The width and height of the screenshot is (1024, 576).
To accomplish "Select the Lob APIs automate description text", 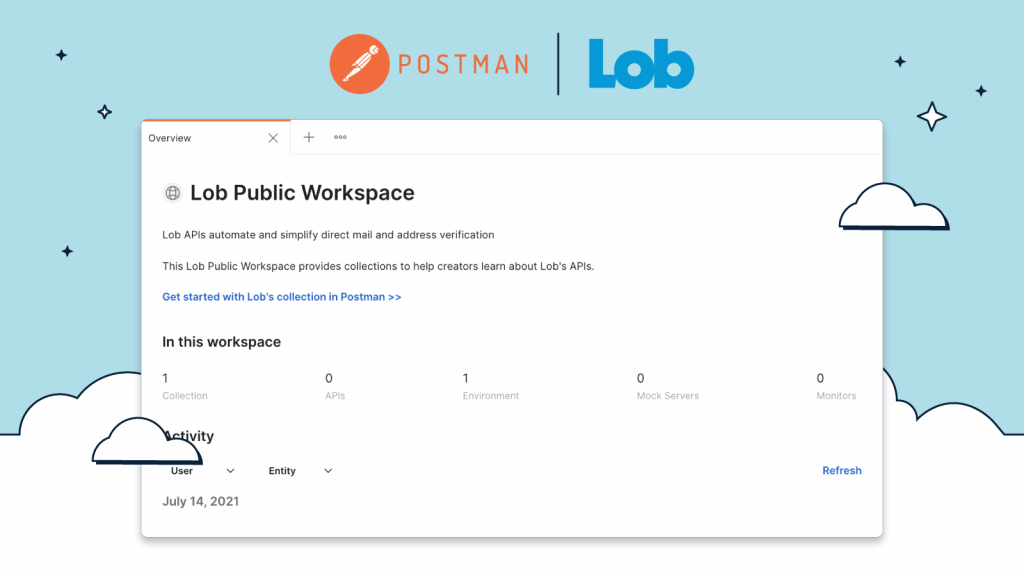I will pos(328,234).
